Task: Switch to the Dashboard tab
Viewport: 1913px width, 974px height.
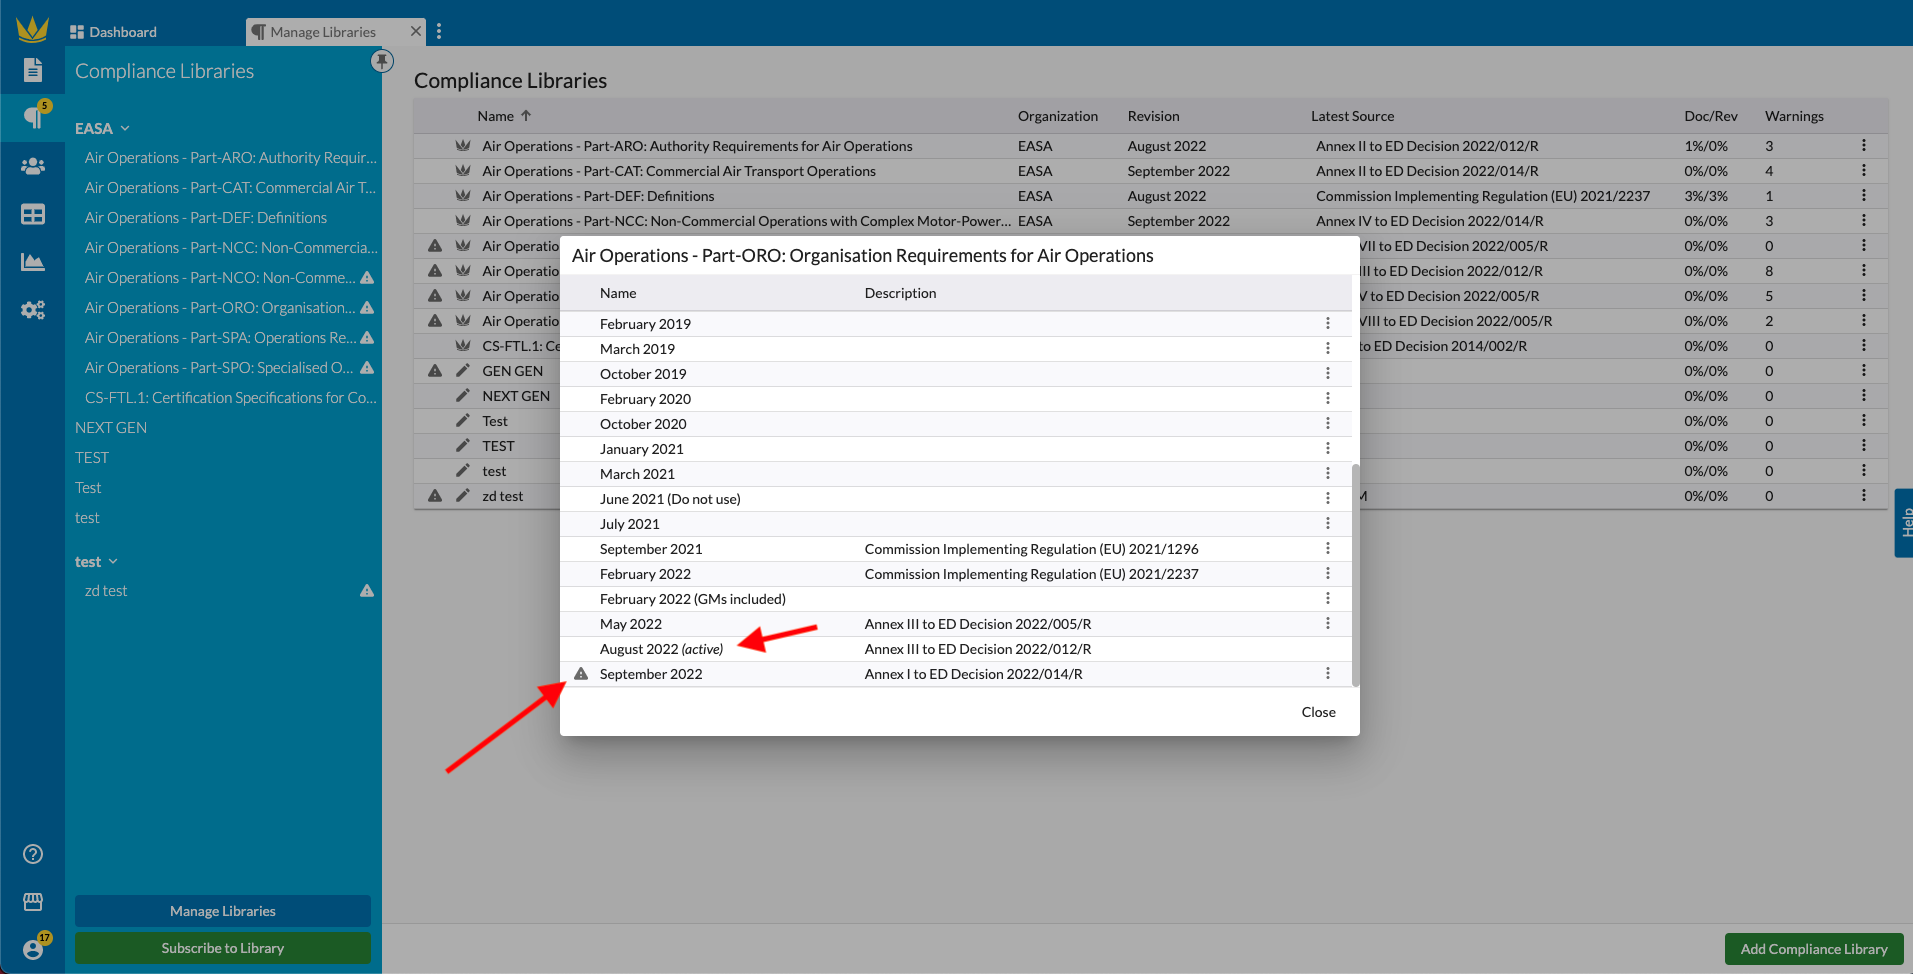Action: pos(113,31)
